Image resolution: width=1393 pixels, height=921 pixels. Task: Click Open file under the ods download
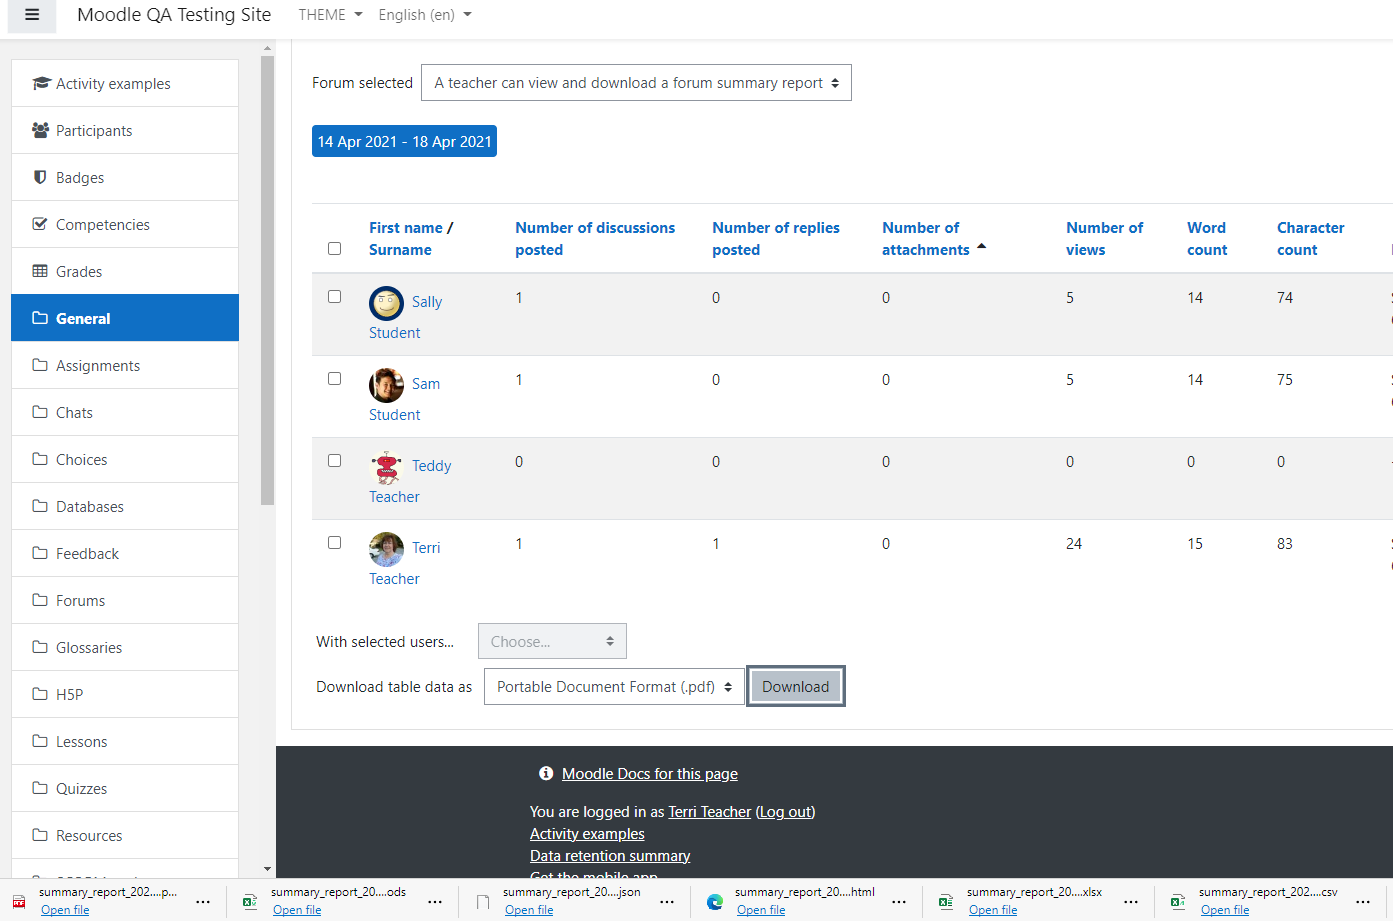point(297,910)
